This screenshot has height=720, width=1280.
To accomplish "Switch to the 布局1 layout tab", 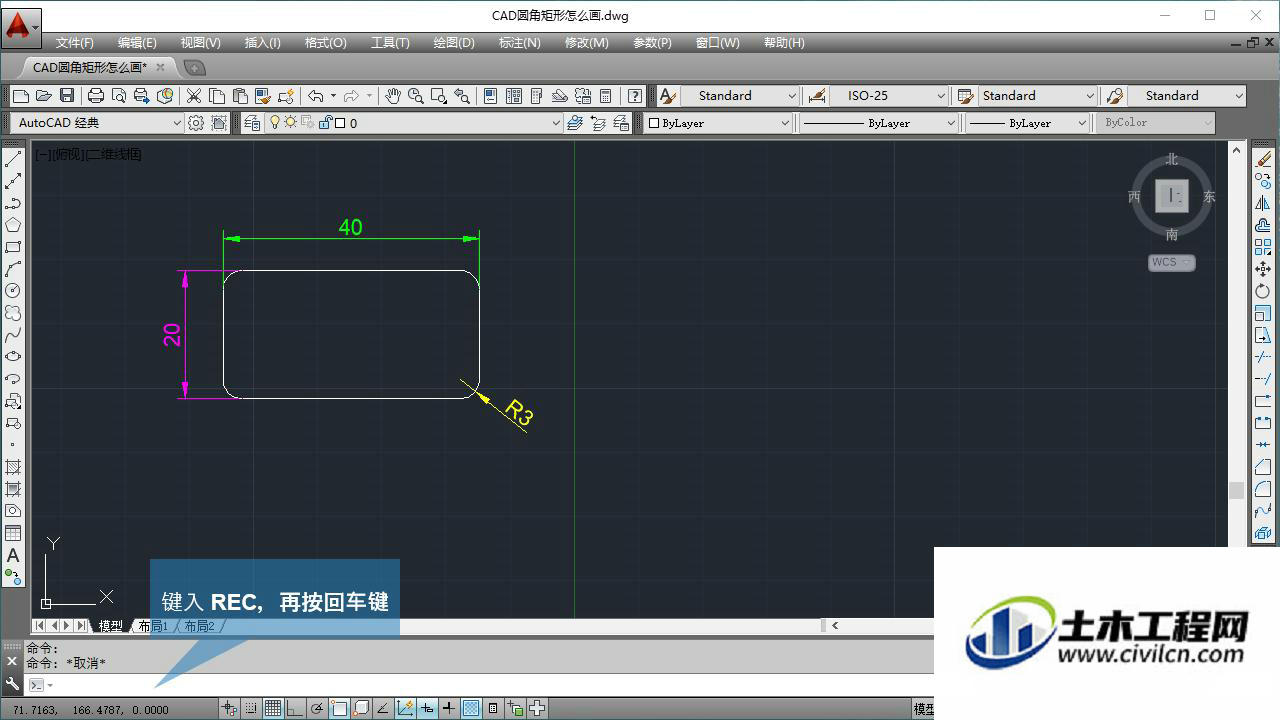I will pos(153,626).
